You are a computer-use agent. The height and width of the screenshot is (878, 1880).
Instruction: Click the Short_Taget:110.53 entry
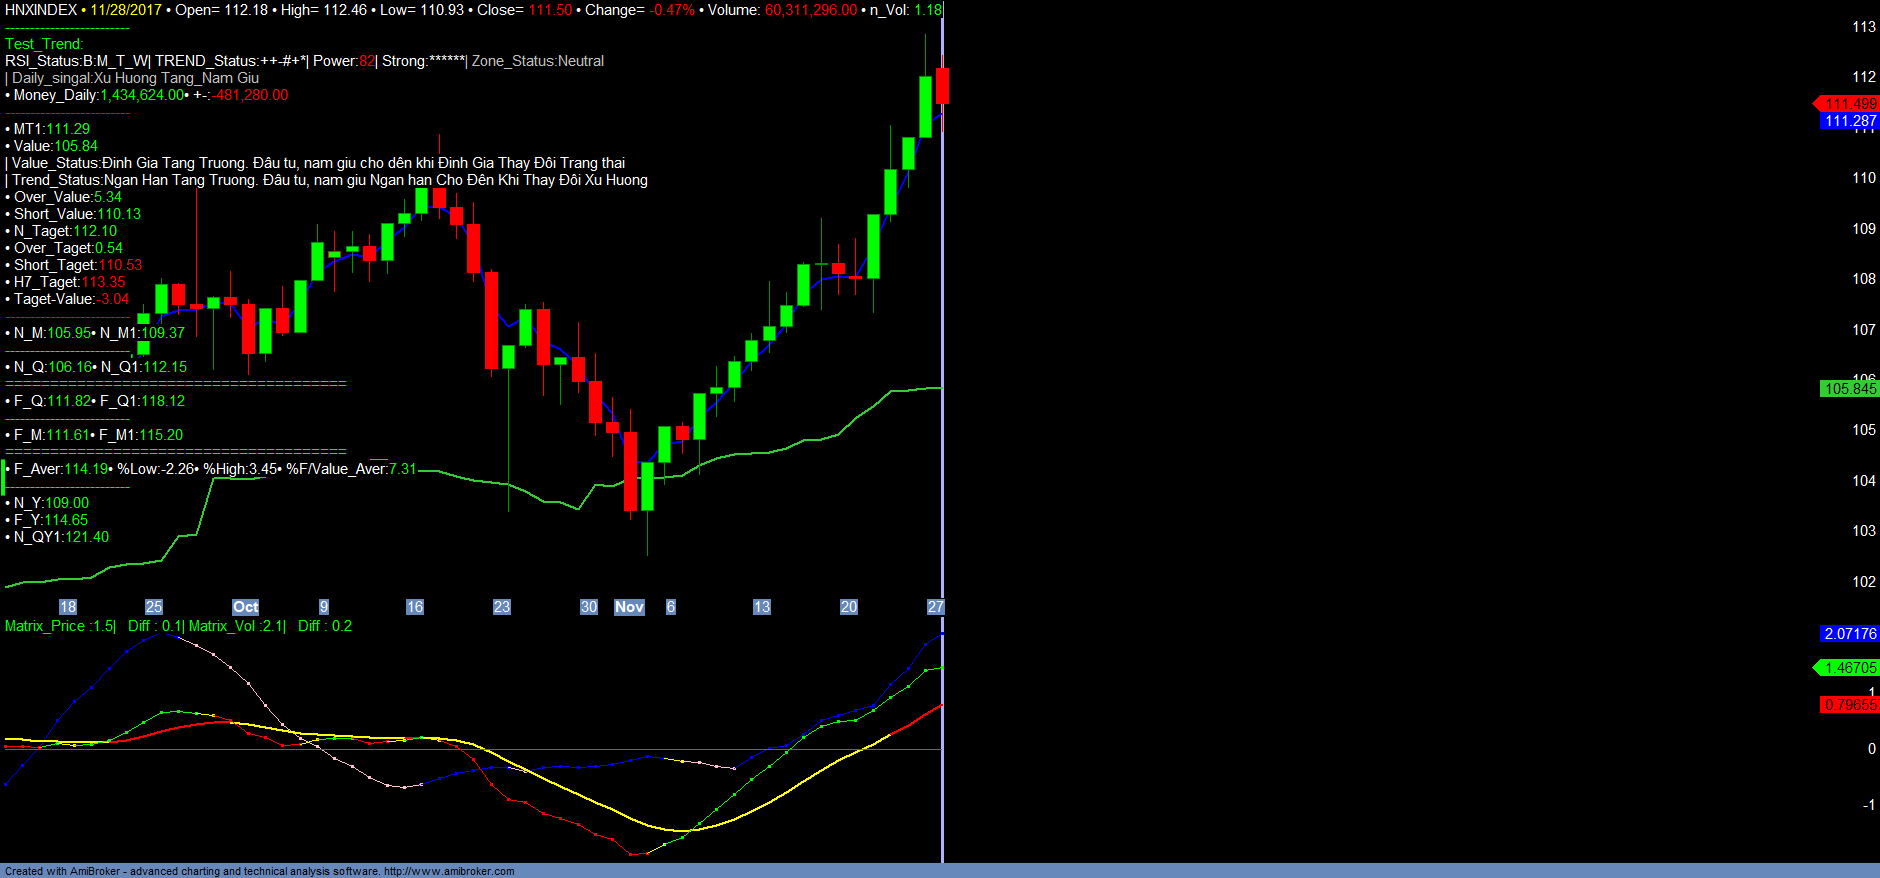click(x=78, y=265)
